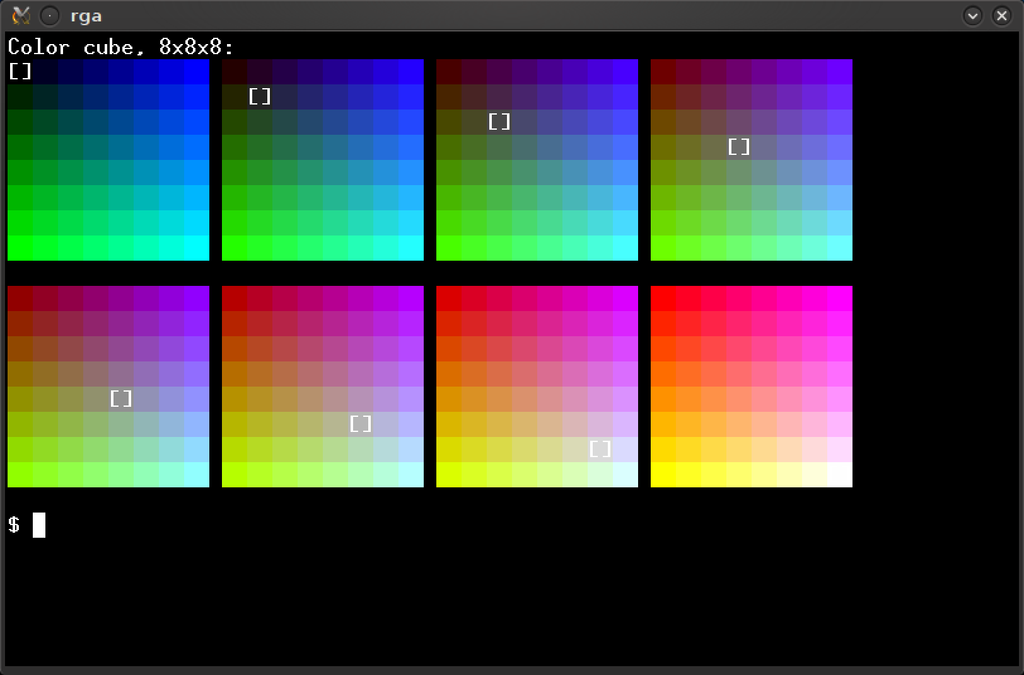This screenshot has width=1024, height=675.
Task: Click the terminal application icon in title bar
Action: click(21, 15)
